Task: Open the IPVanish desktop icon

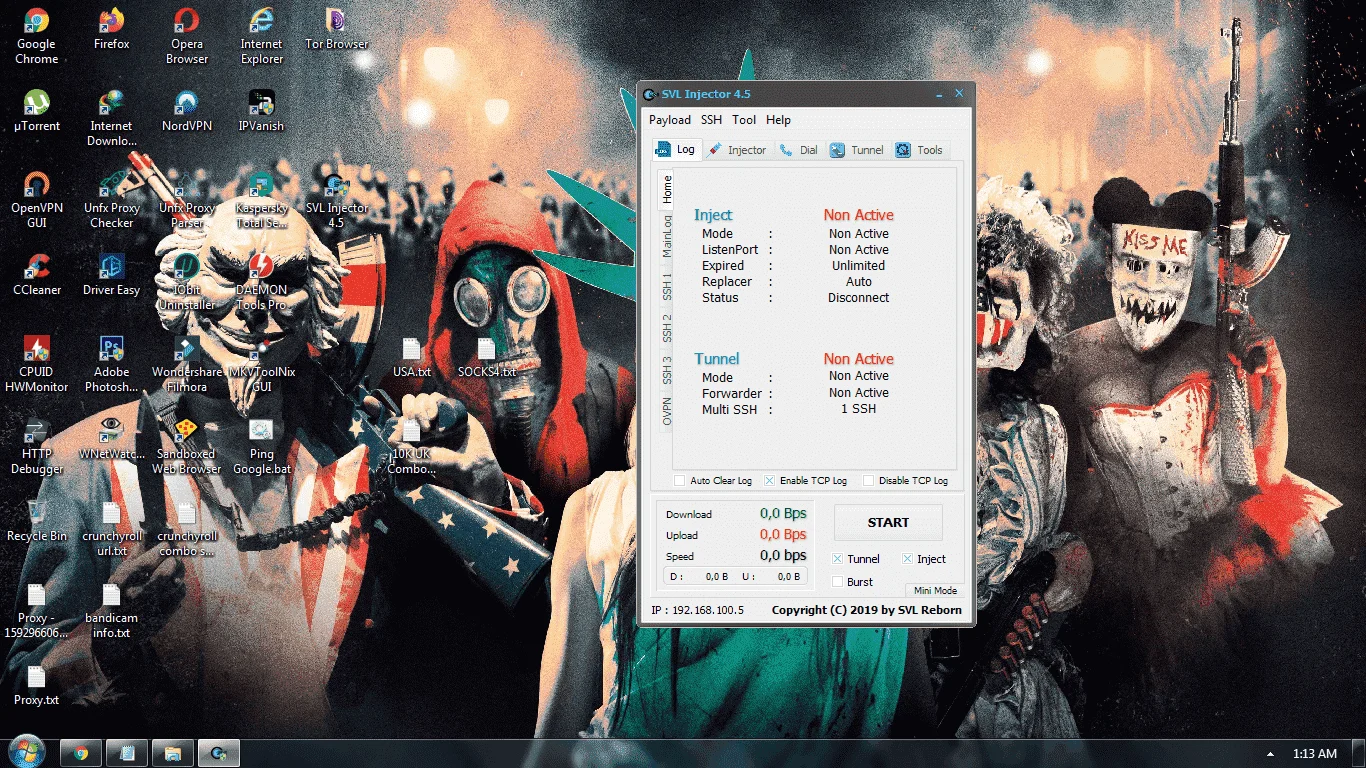Action: tap(261, 111)
